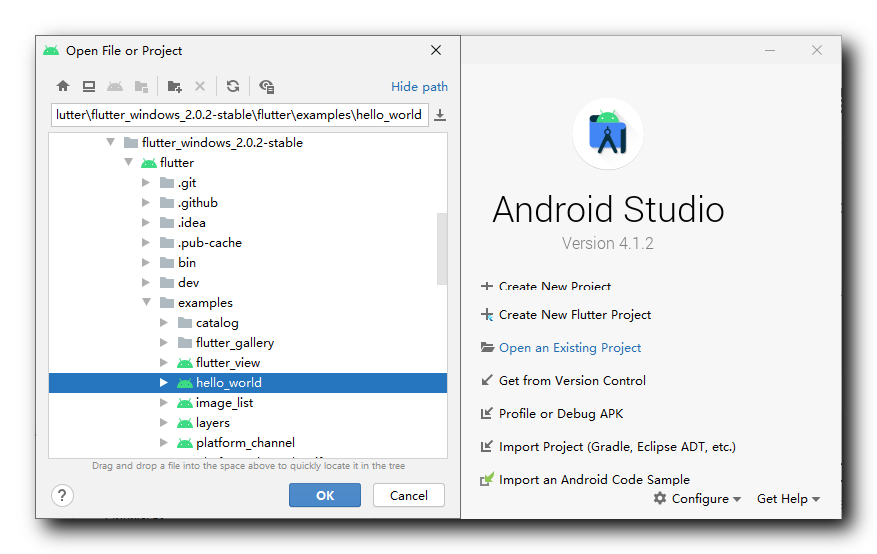Click the arrow icon next to Get from Version Control
Screen dimensions: 877x554
pyautogui.click(x=487, y=380)
